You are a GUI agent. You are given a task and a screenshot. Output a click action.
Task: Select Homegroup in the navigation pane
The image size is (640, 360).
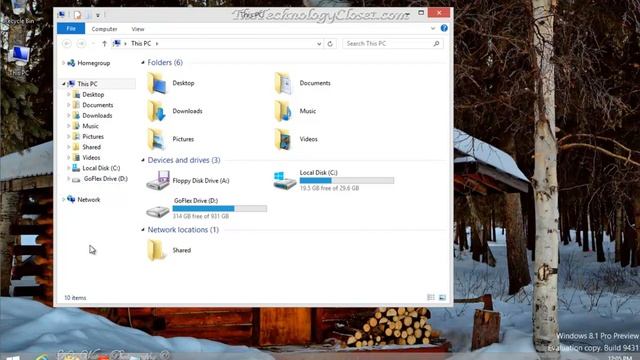[x=93, y=63]
